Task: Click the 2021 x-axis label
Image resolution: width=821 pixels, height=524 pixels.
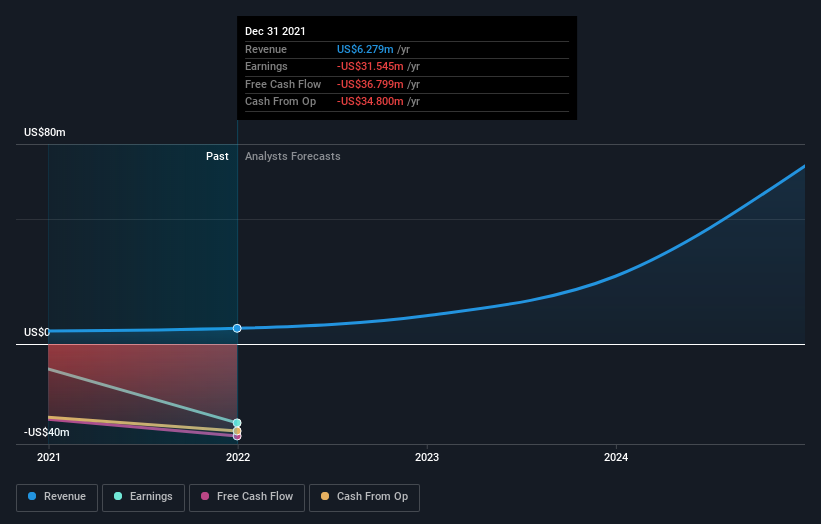Action: coord(49,458)
